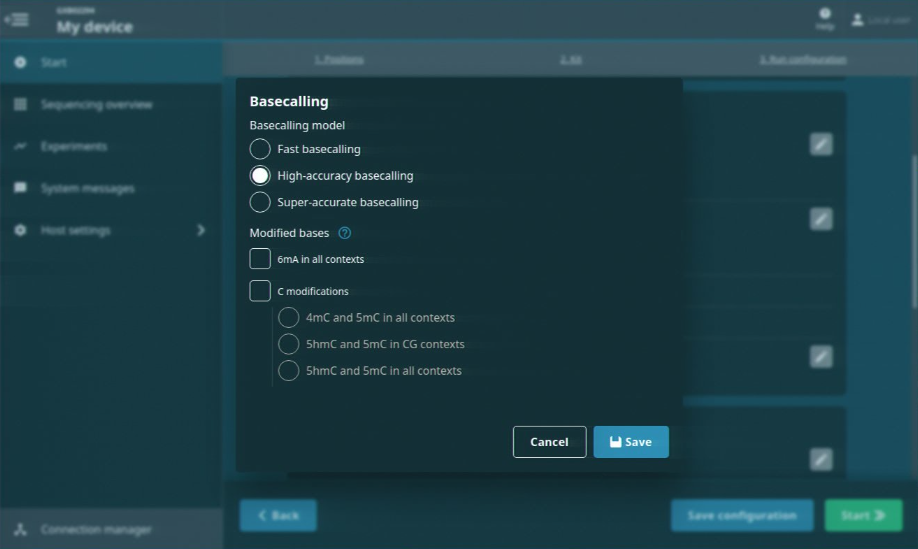Save the basecalling settings

(x=631, y=442)
